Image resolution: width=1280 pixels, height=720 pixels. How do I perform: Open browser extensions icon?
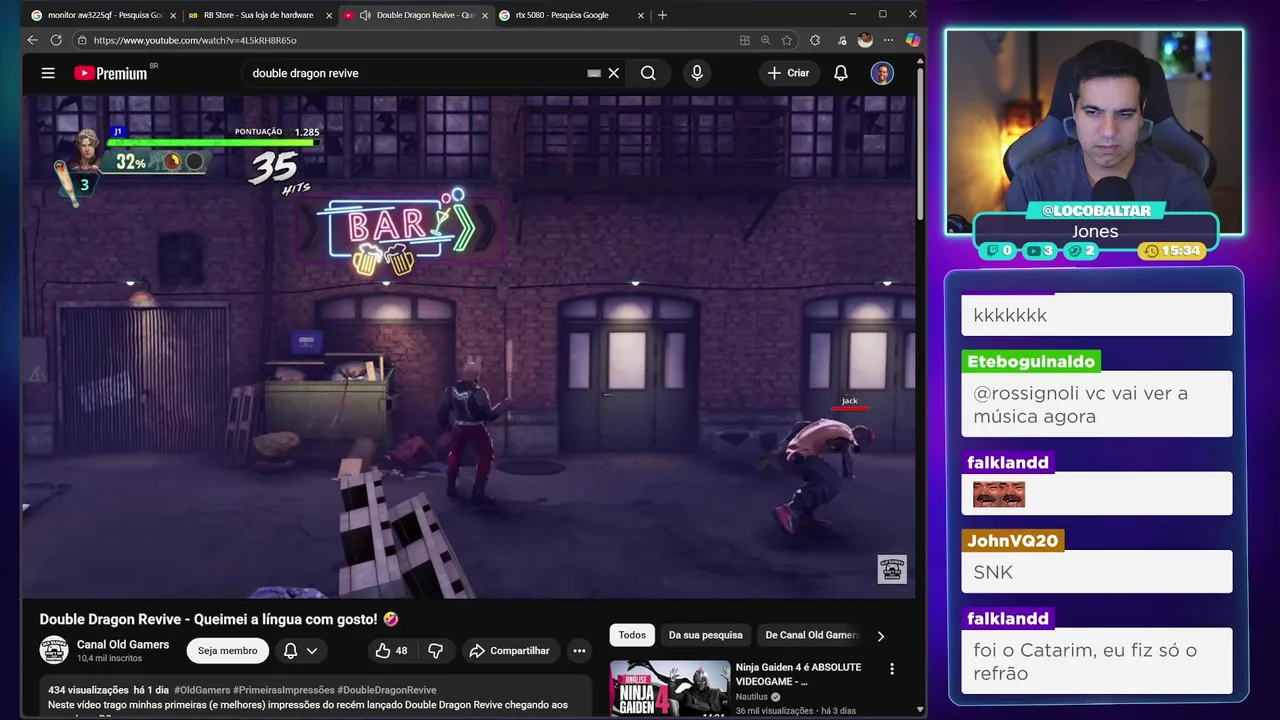(815, 40)
